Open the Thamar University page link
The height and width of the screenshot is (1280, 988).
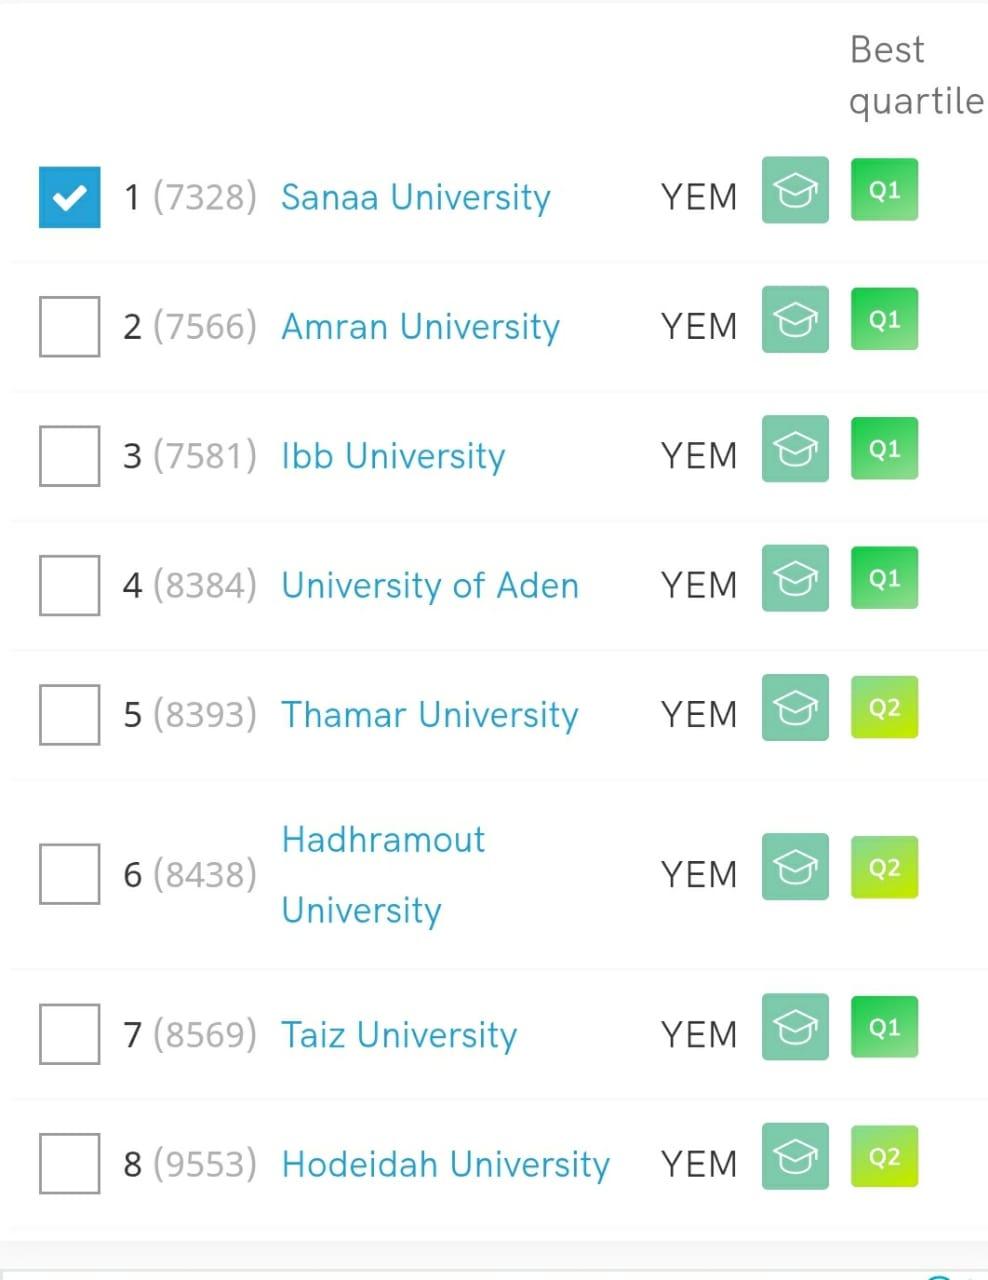(430, 715)
